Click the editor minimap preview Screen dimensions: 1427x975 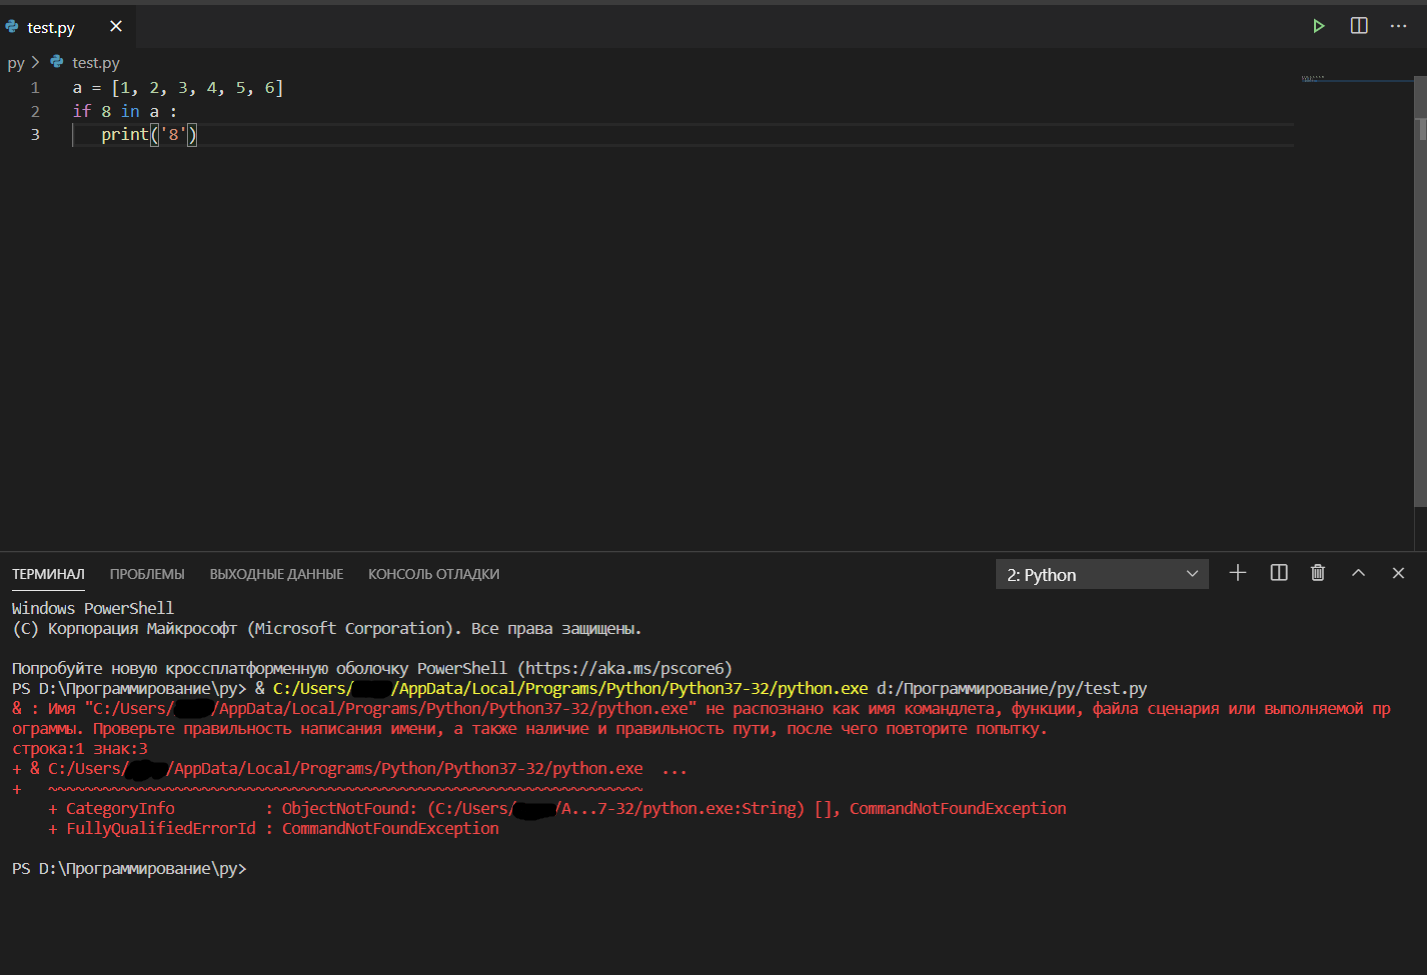pyautogui.click(x=1357, y=78)
